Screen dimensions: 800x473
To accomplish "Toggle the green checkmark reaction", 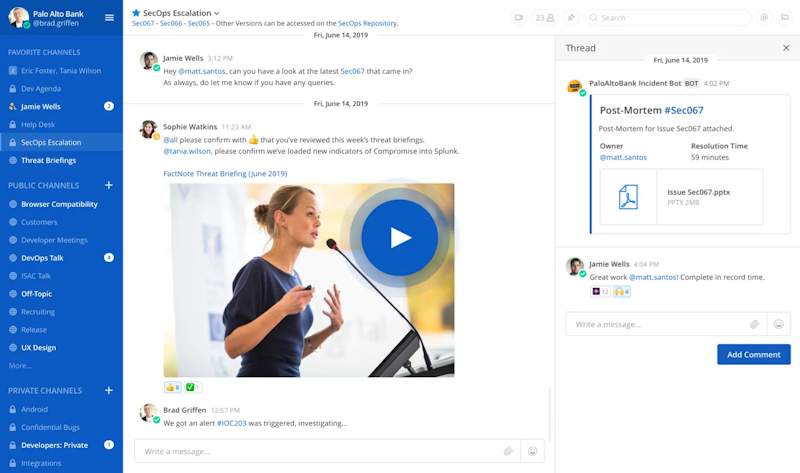I will click(193, 387).
